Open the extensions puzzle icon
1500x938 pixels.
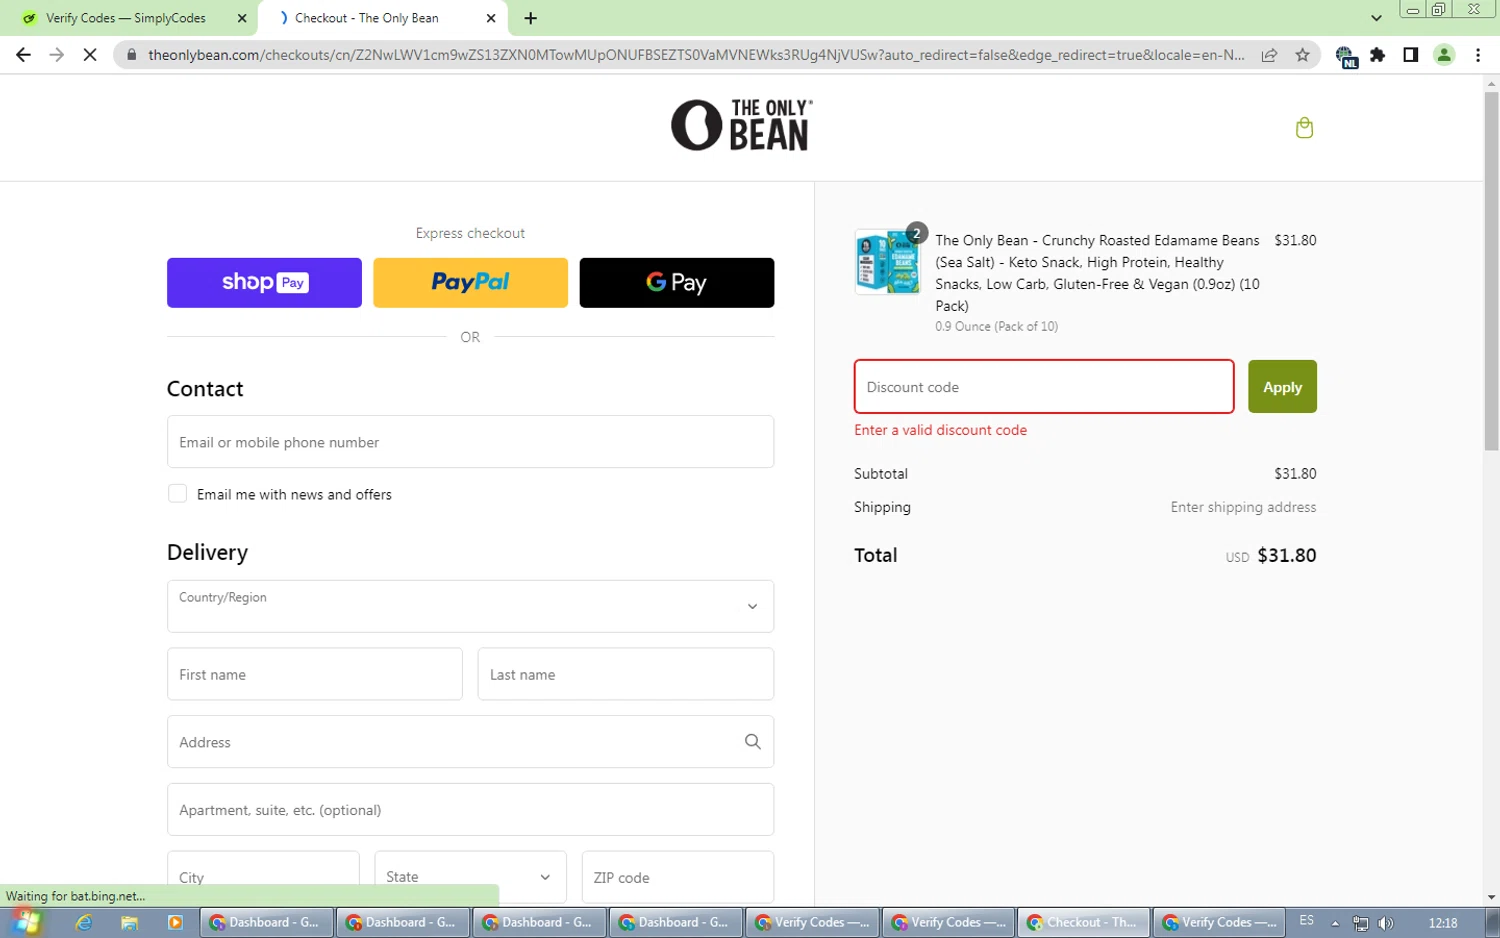1378,55
